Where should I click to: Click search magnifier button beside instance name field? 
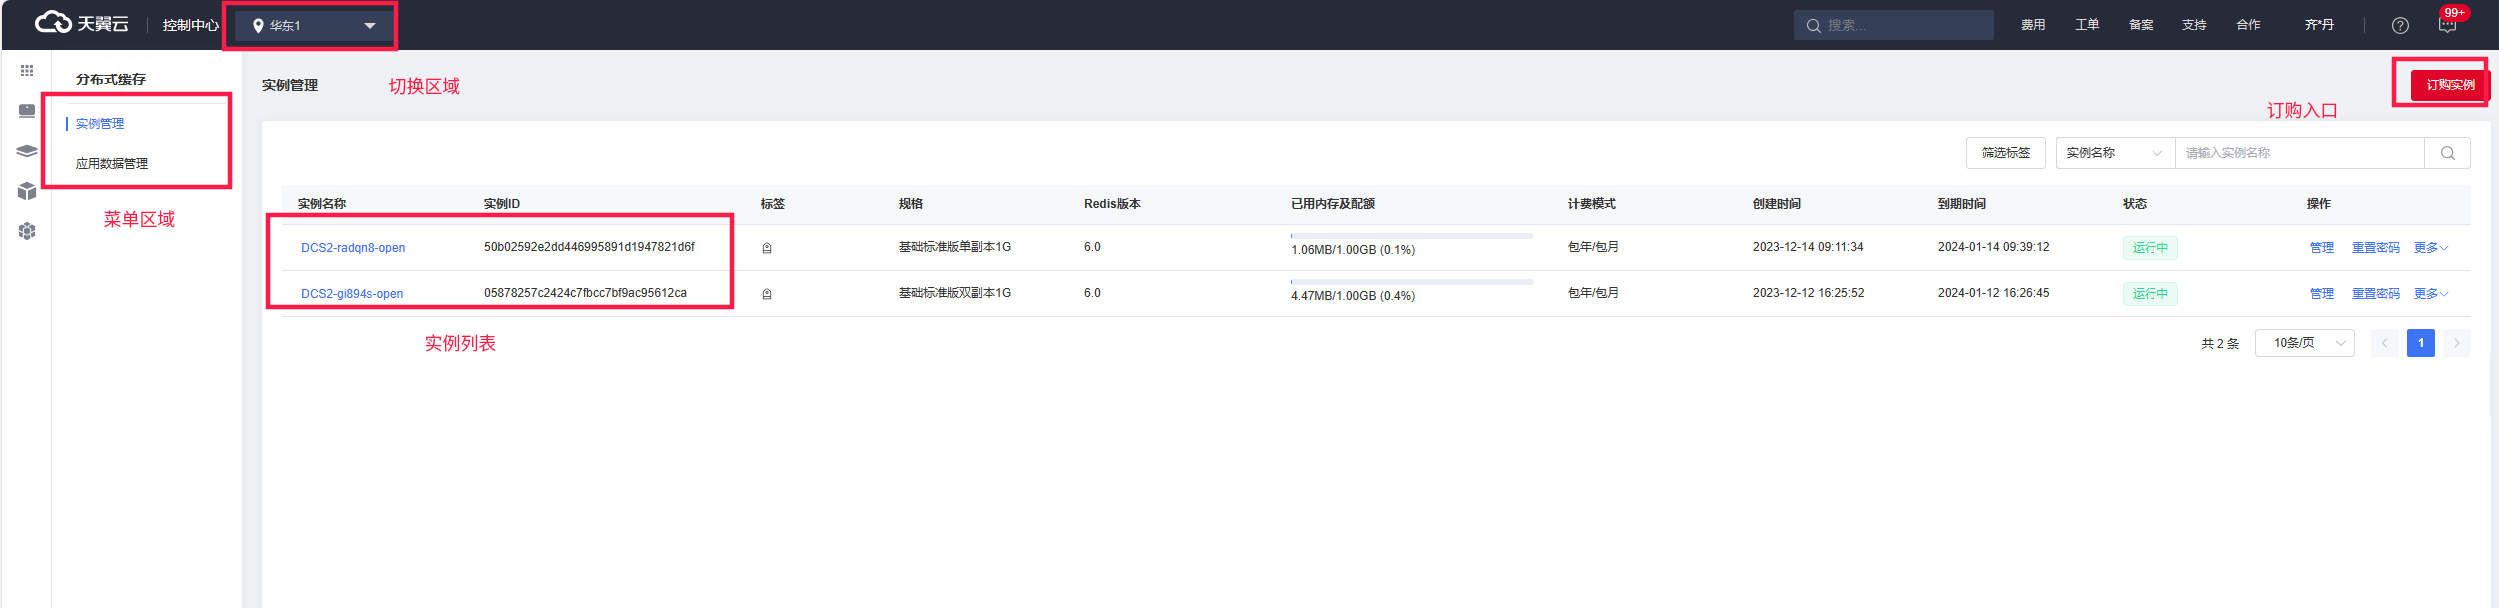coord(2447,153)
